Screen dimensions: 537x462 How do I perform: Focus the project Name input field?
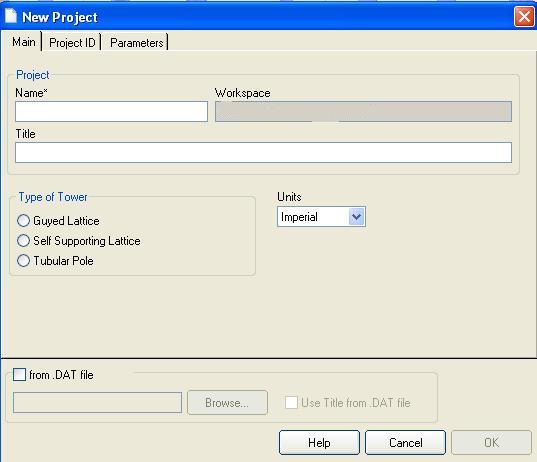111,111
